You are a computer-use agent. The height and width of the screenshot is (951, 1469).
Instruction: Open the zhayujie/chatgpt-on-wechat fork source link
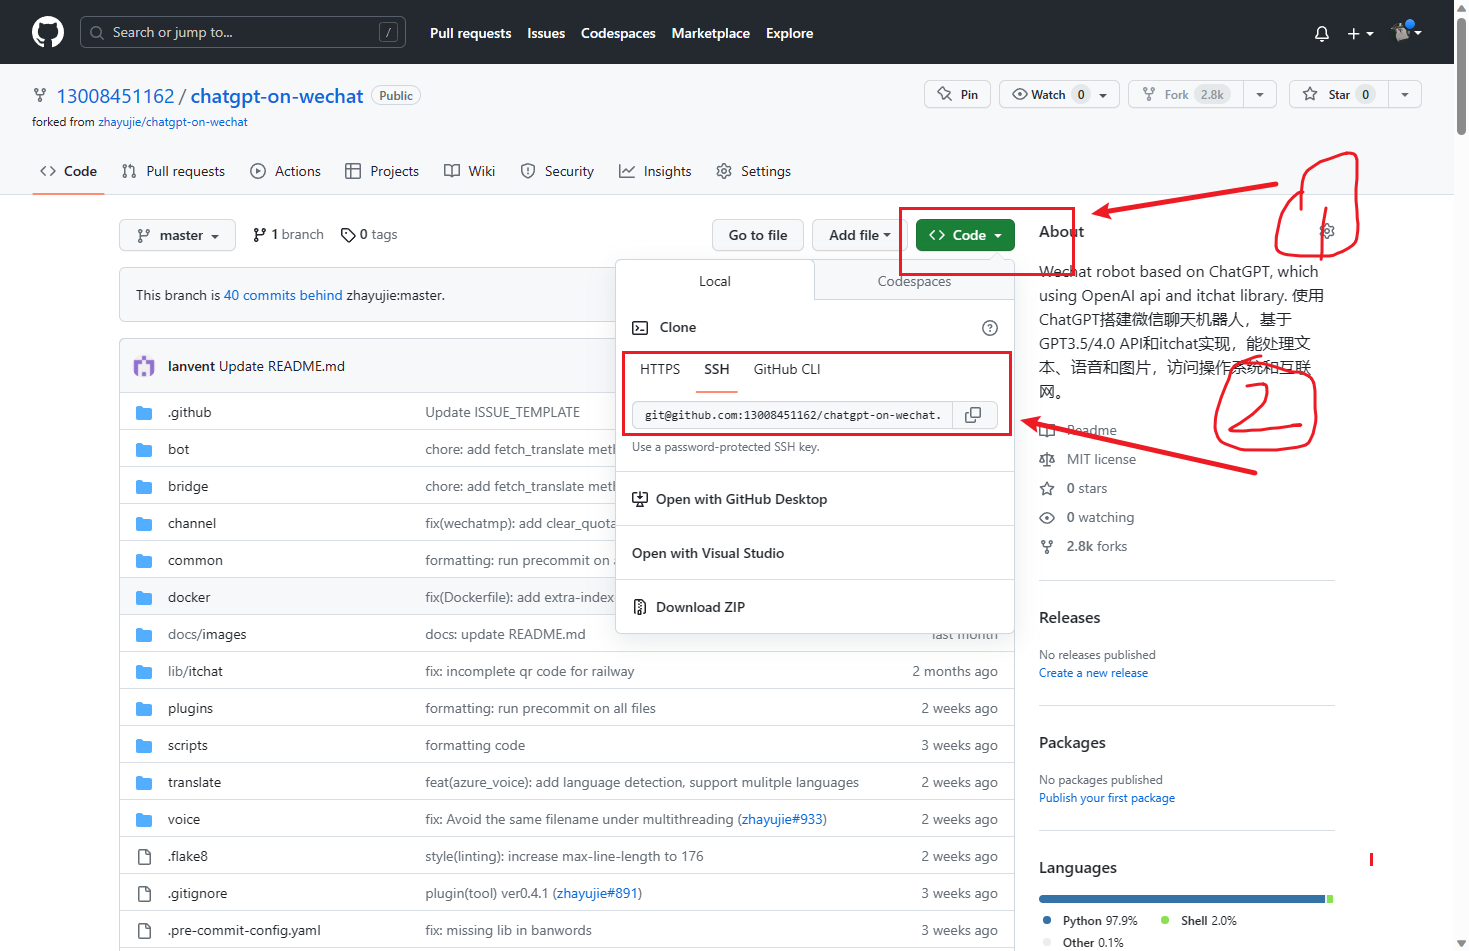tap(173, 122)
